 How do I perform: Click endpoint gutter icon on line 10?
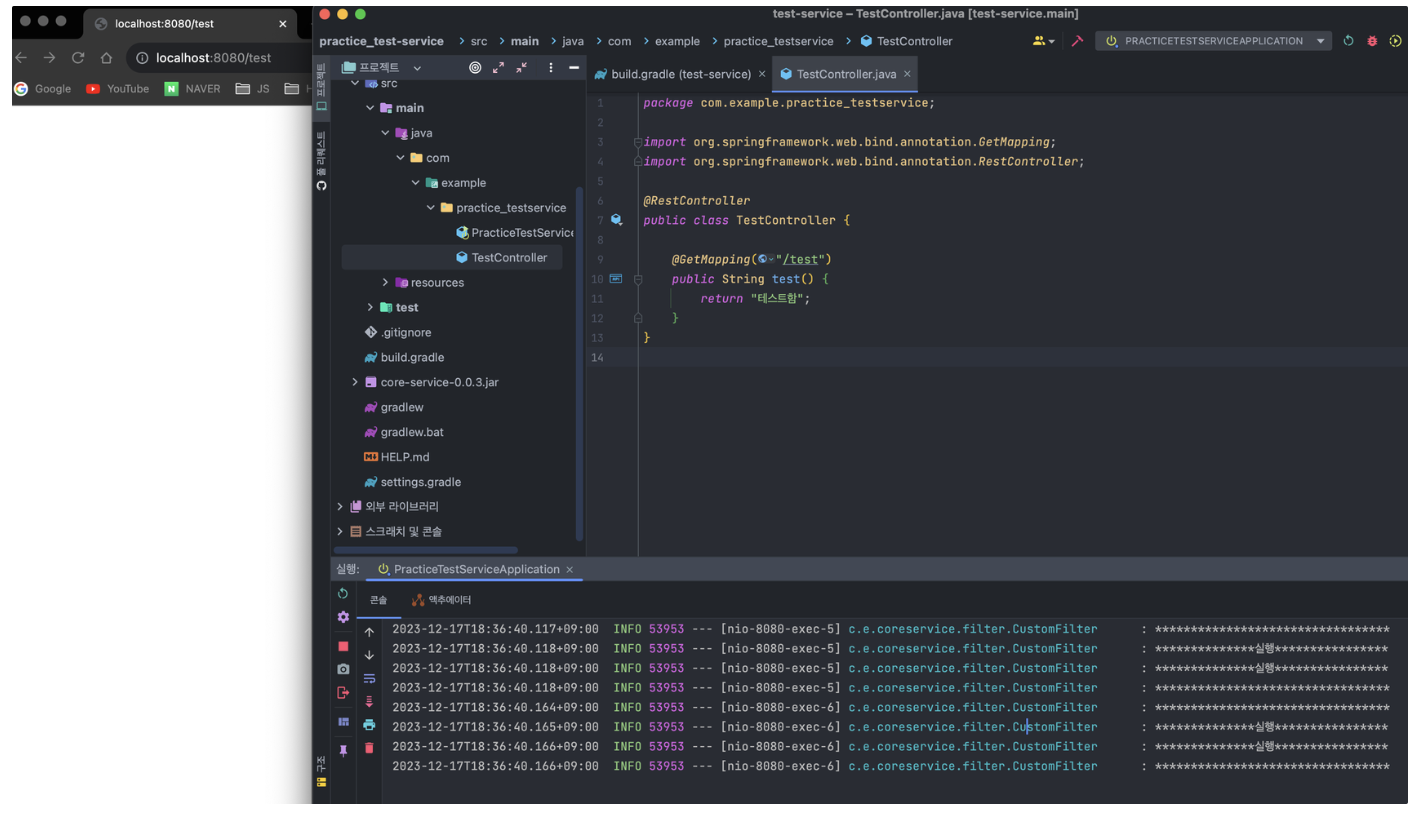[x=616, y=279]
